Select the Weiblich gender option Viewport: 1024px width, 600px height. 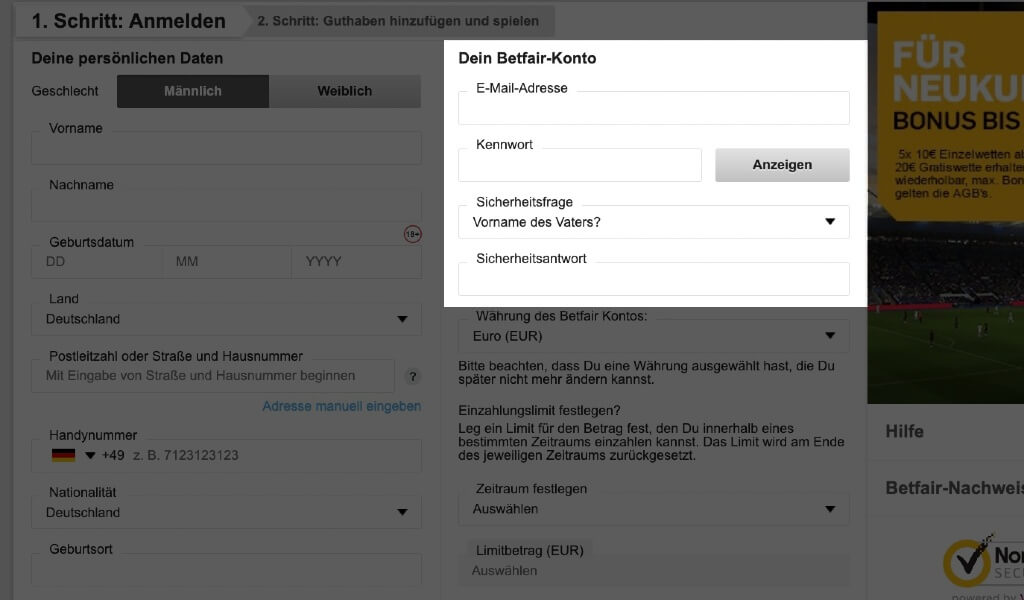[x=345, y=91]
